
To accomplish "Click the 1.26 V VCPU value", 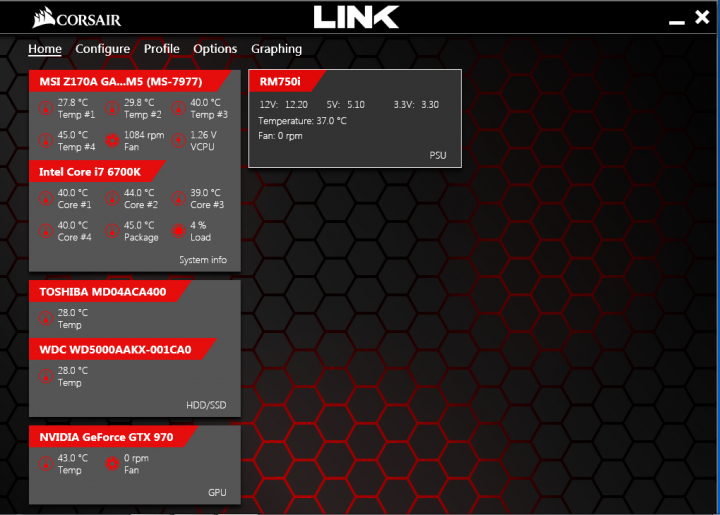I will (x=203, y=135).
